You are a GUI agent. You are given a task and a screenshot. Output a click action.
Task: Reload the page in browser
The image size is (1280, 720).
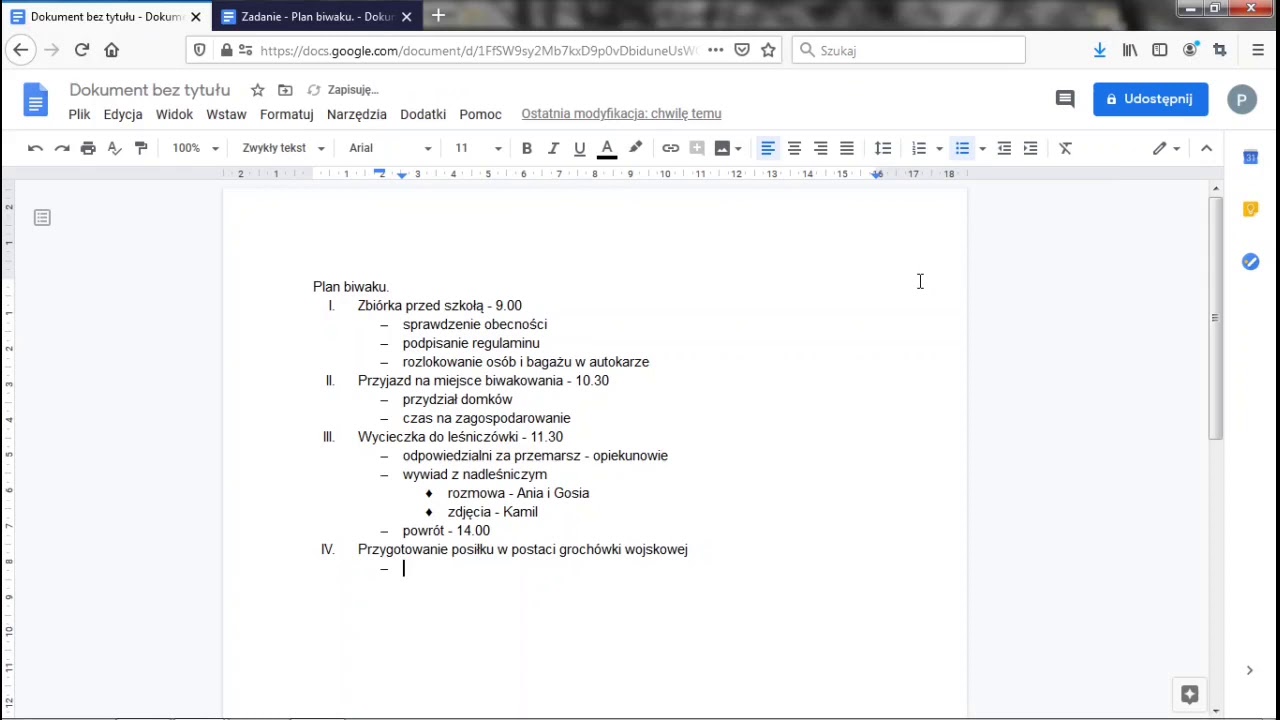click(82, 50)
